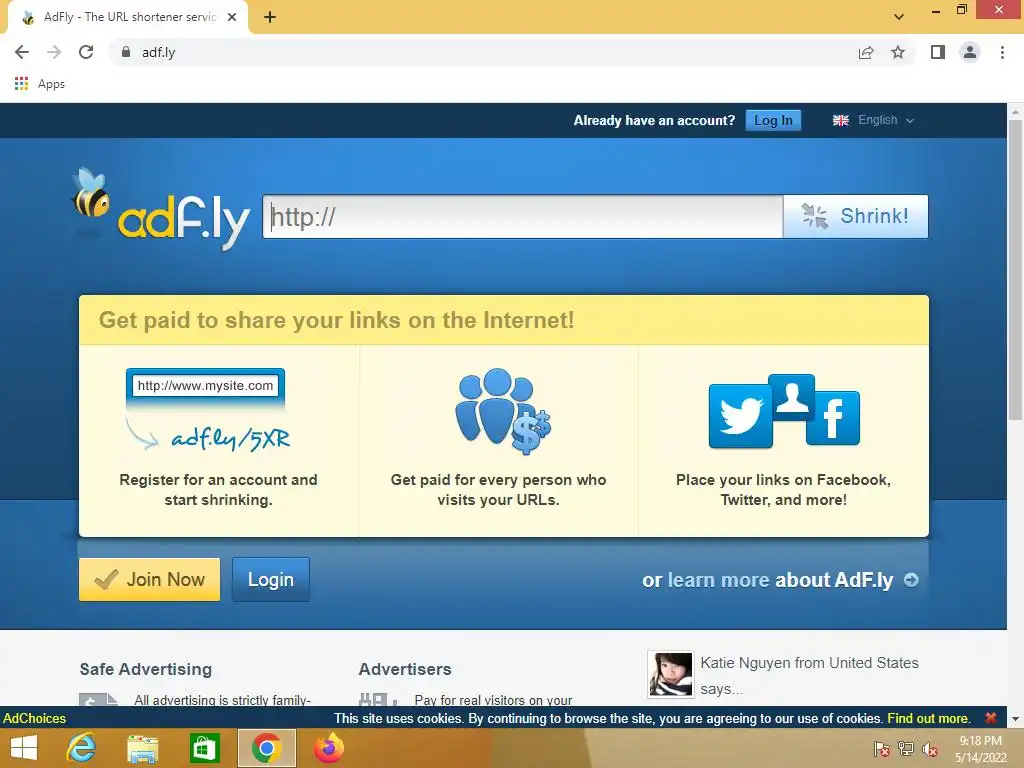Open the browser side panel icon

pyautogui.click(x=938, y=52)
